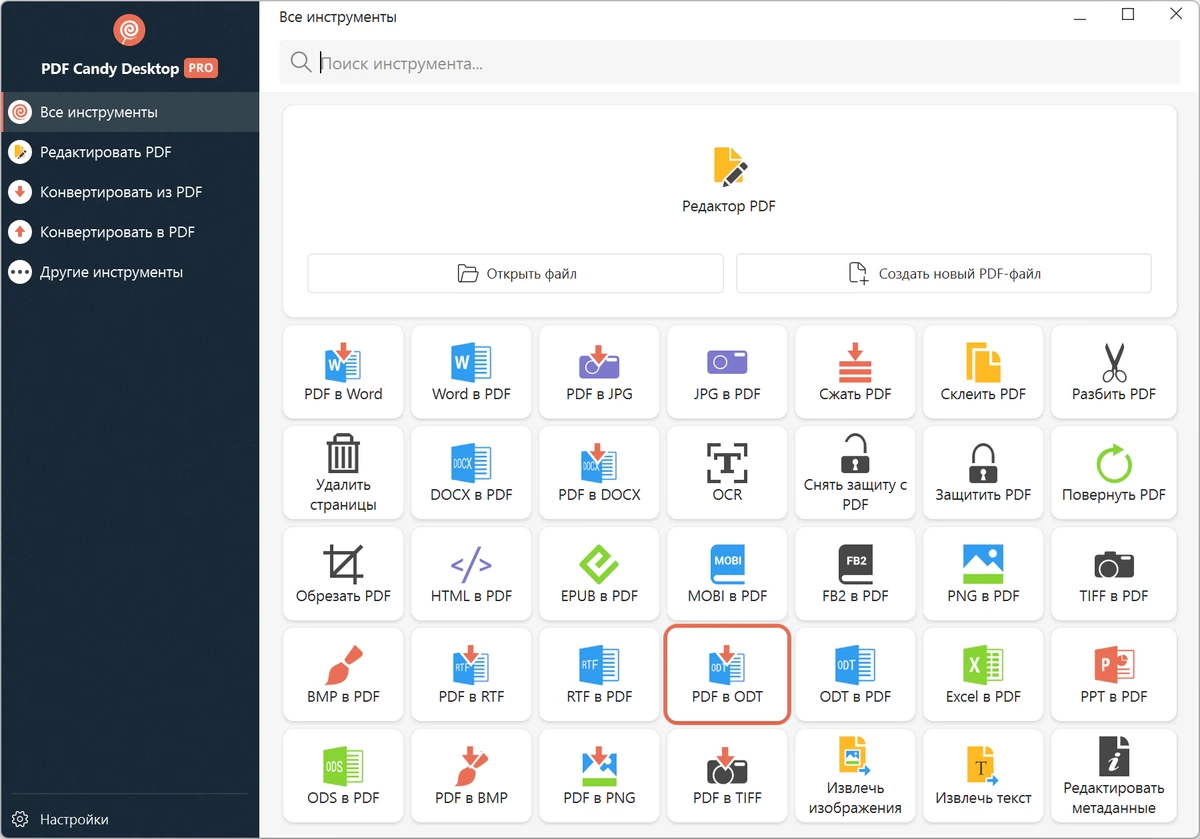Screen dimensions: 1200x839
Task: Open Конвертировать в PDF section
Action: tap(130, 232)
